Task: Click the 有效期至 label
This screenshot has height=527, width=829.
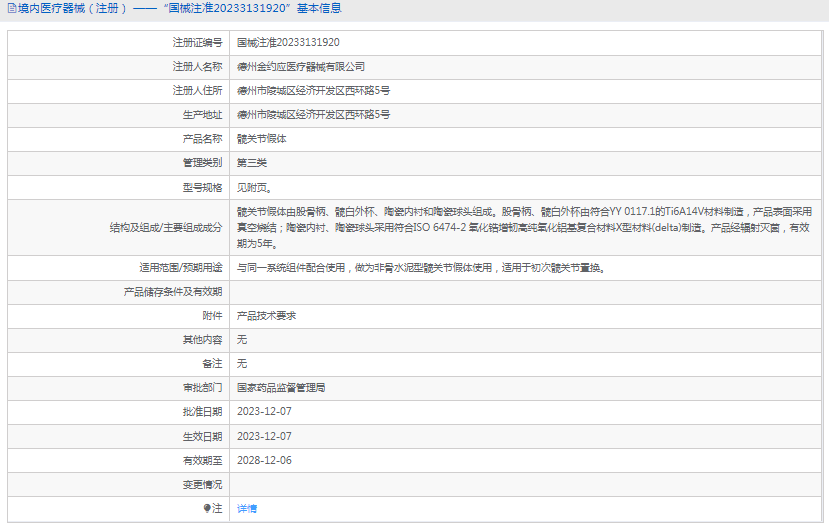Action: pyautogui.click(x=202, y=460)
